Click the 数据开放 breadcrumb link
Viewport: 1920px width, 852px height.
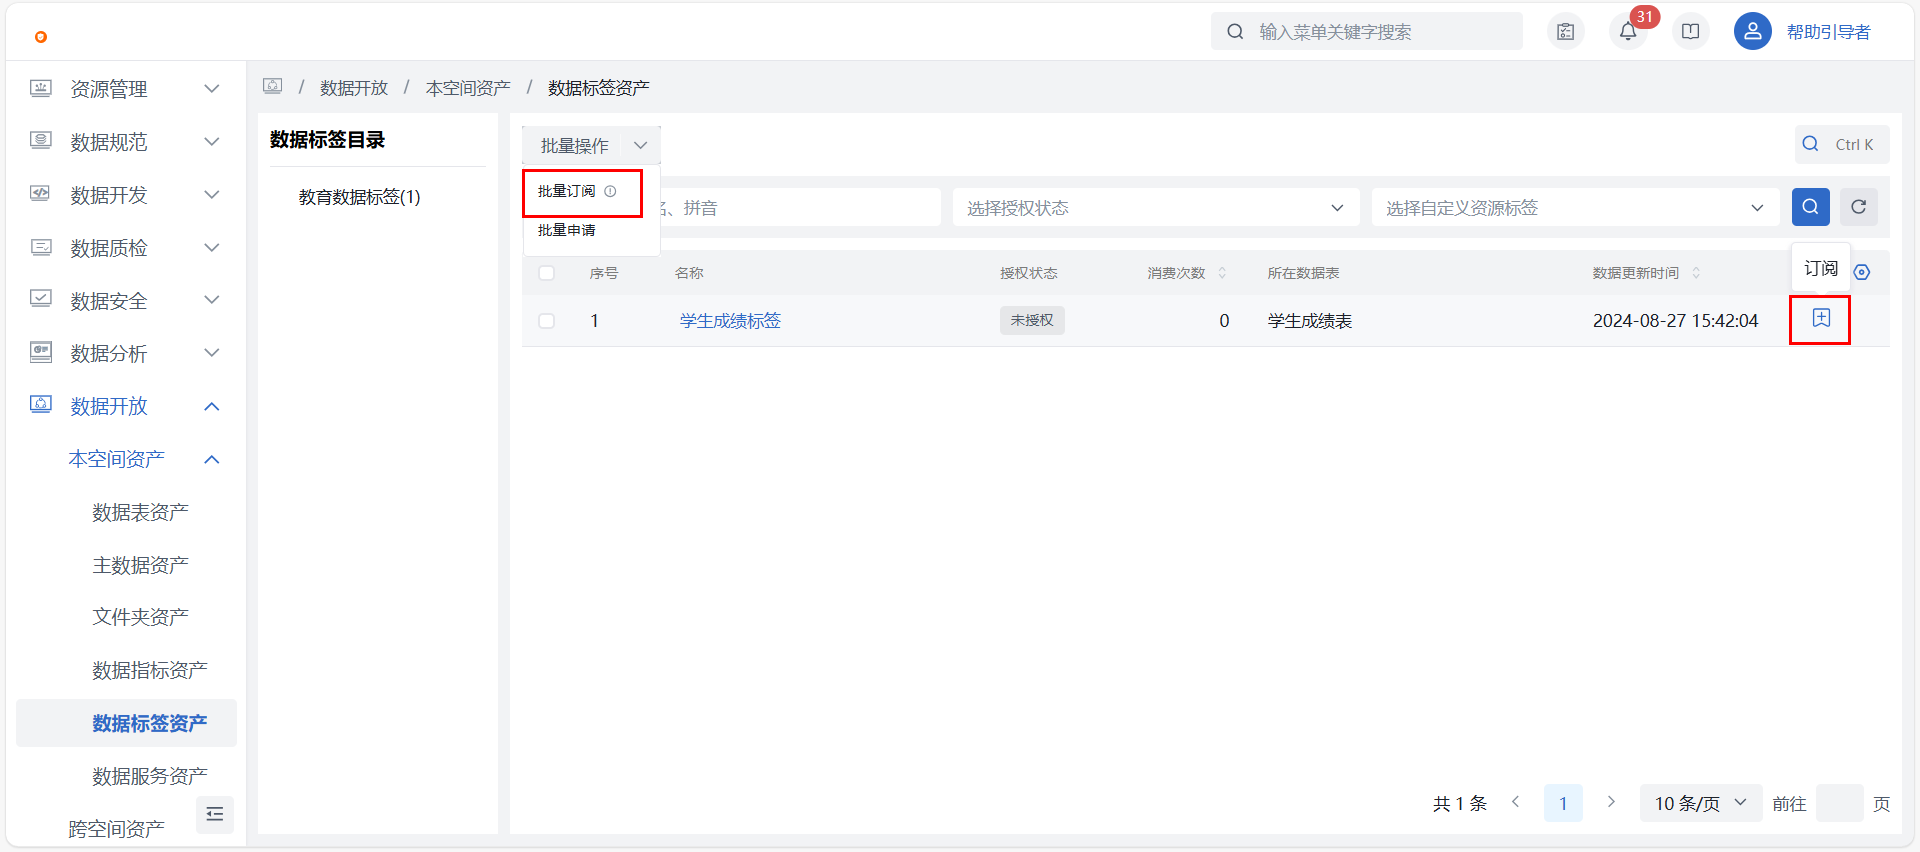pos(354,88)
